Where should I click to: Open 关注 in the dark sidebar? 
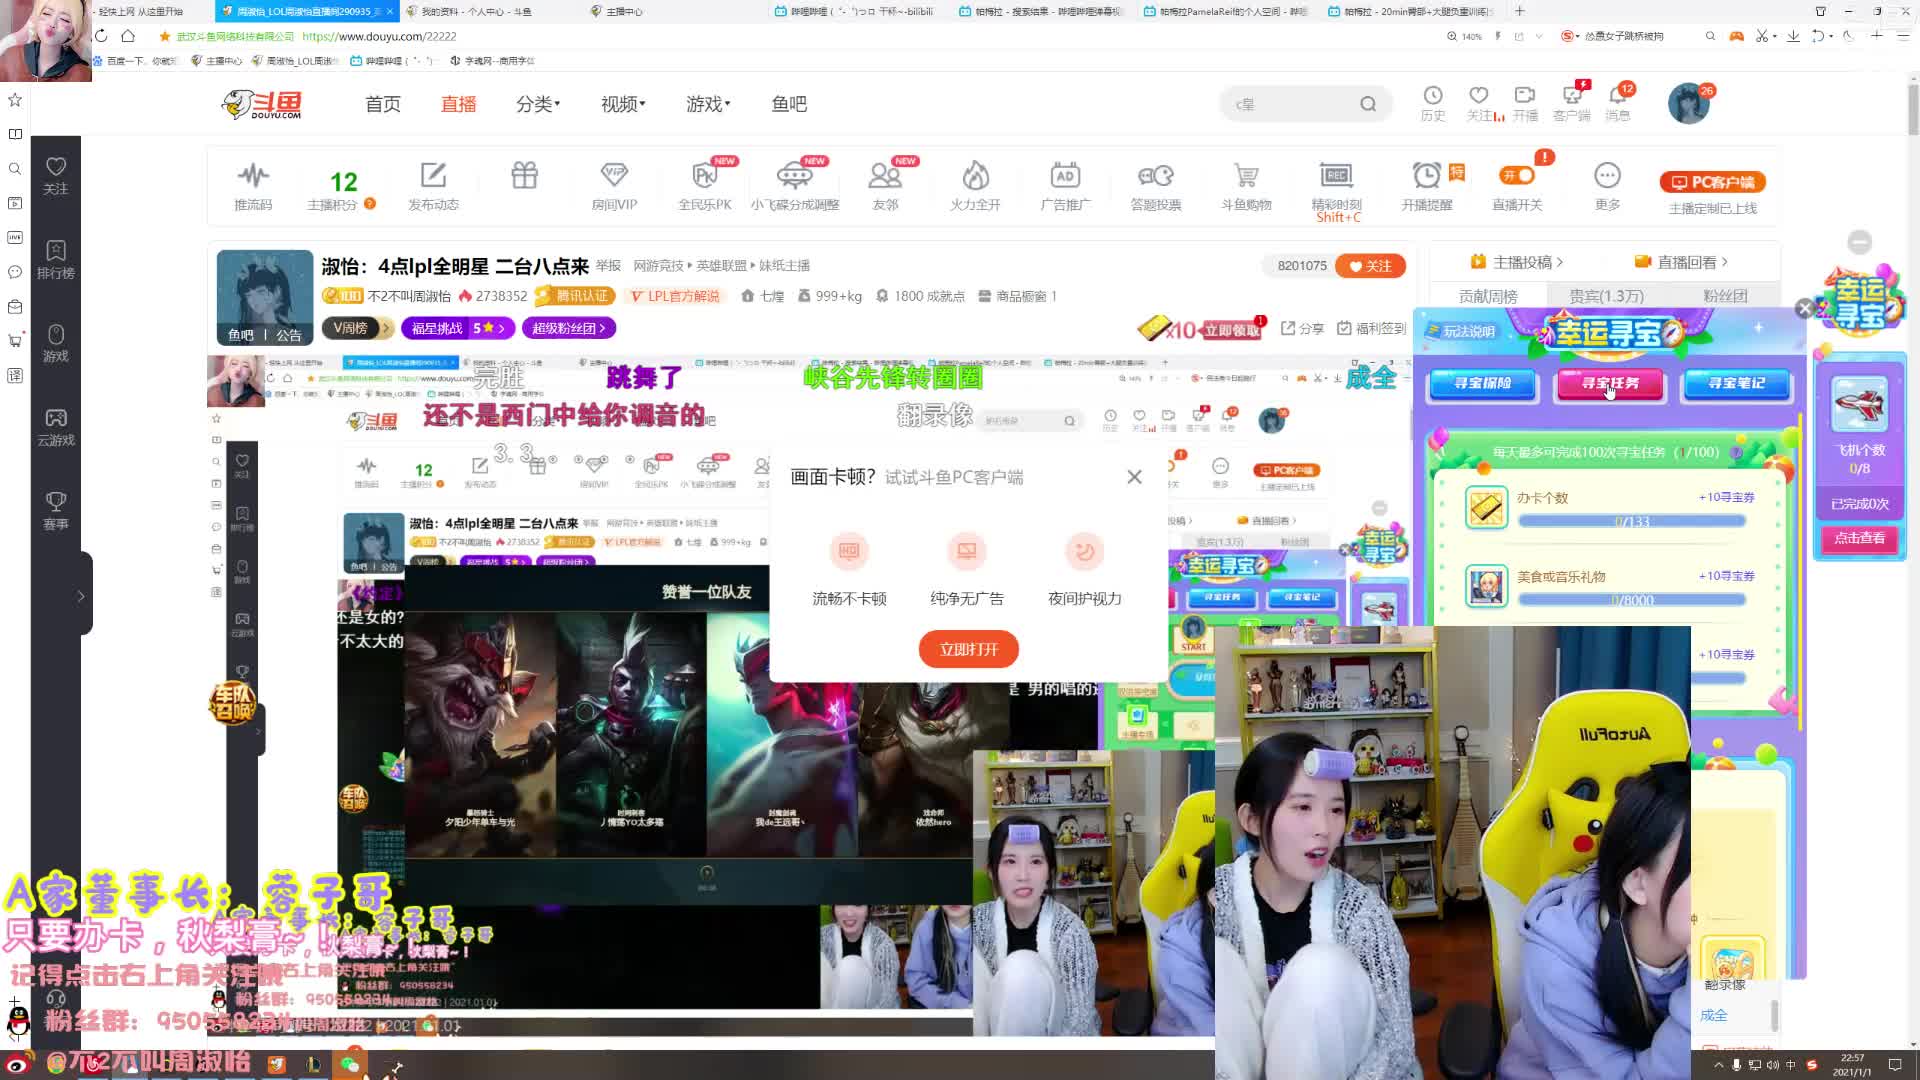(56, 175)
